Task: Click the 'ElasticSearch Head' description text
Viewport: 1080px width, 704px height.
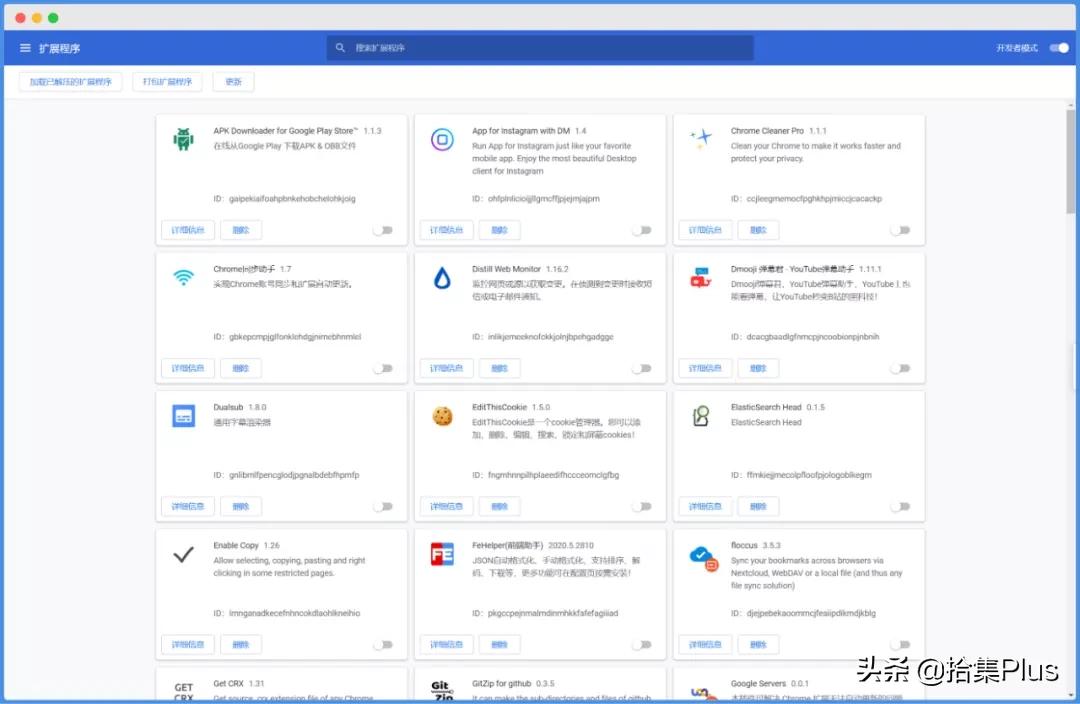Action: tap(766, 422)
